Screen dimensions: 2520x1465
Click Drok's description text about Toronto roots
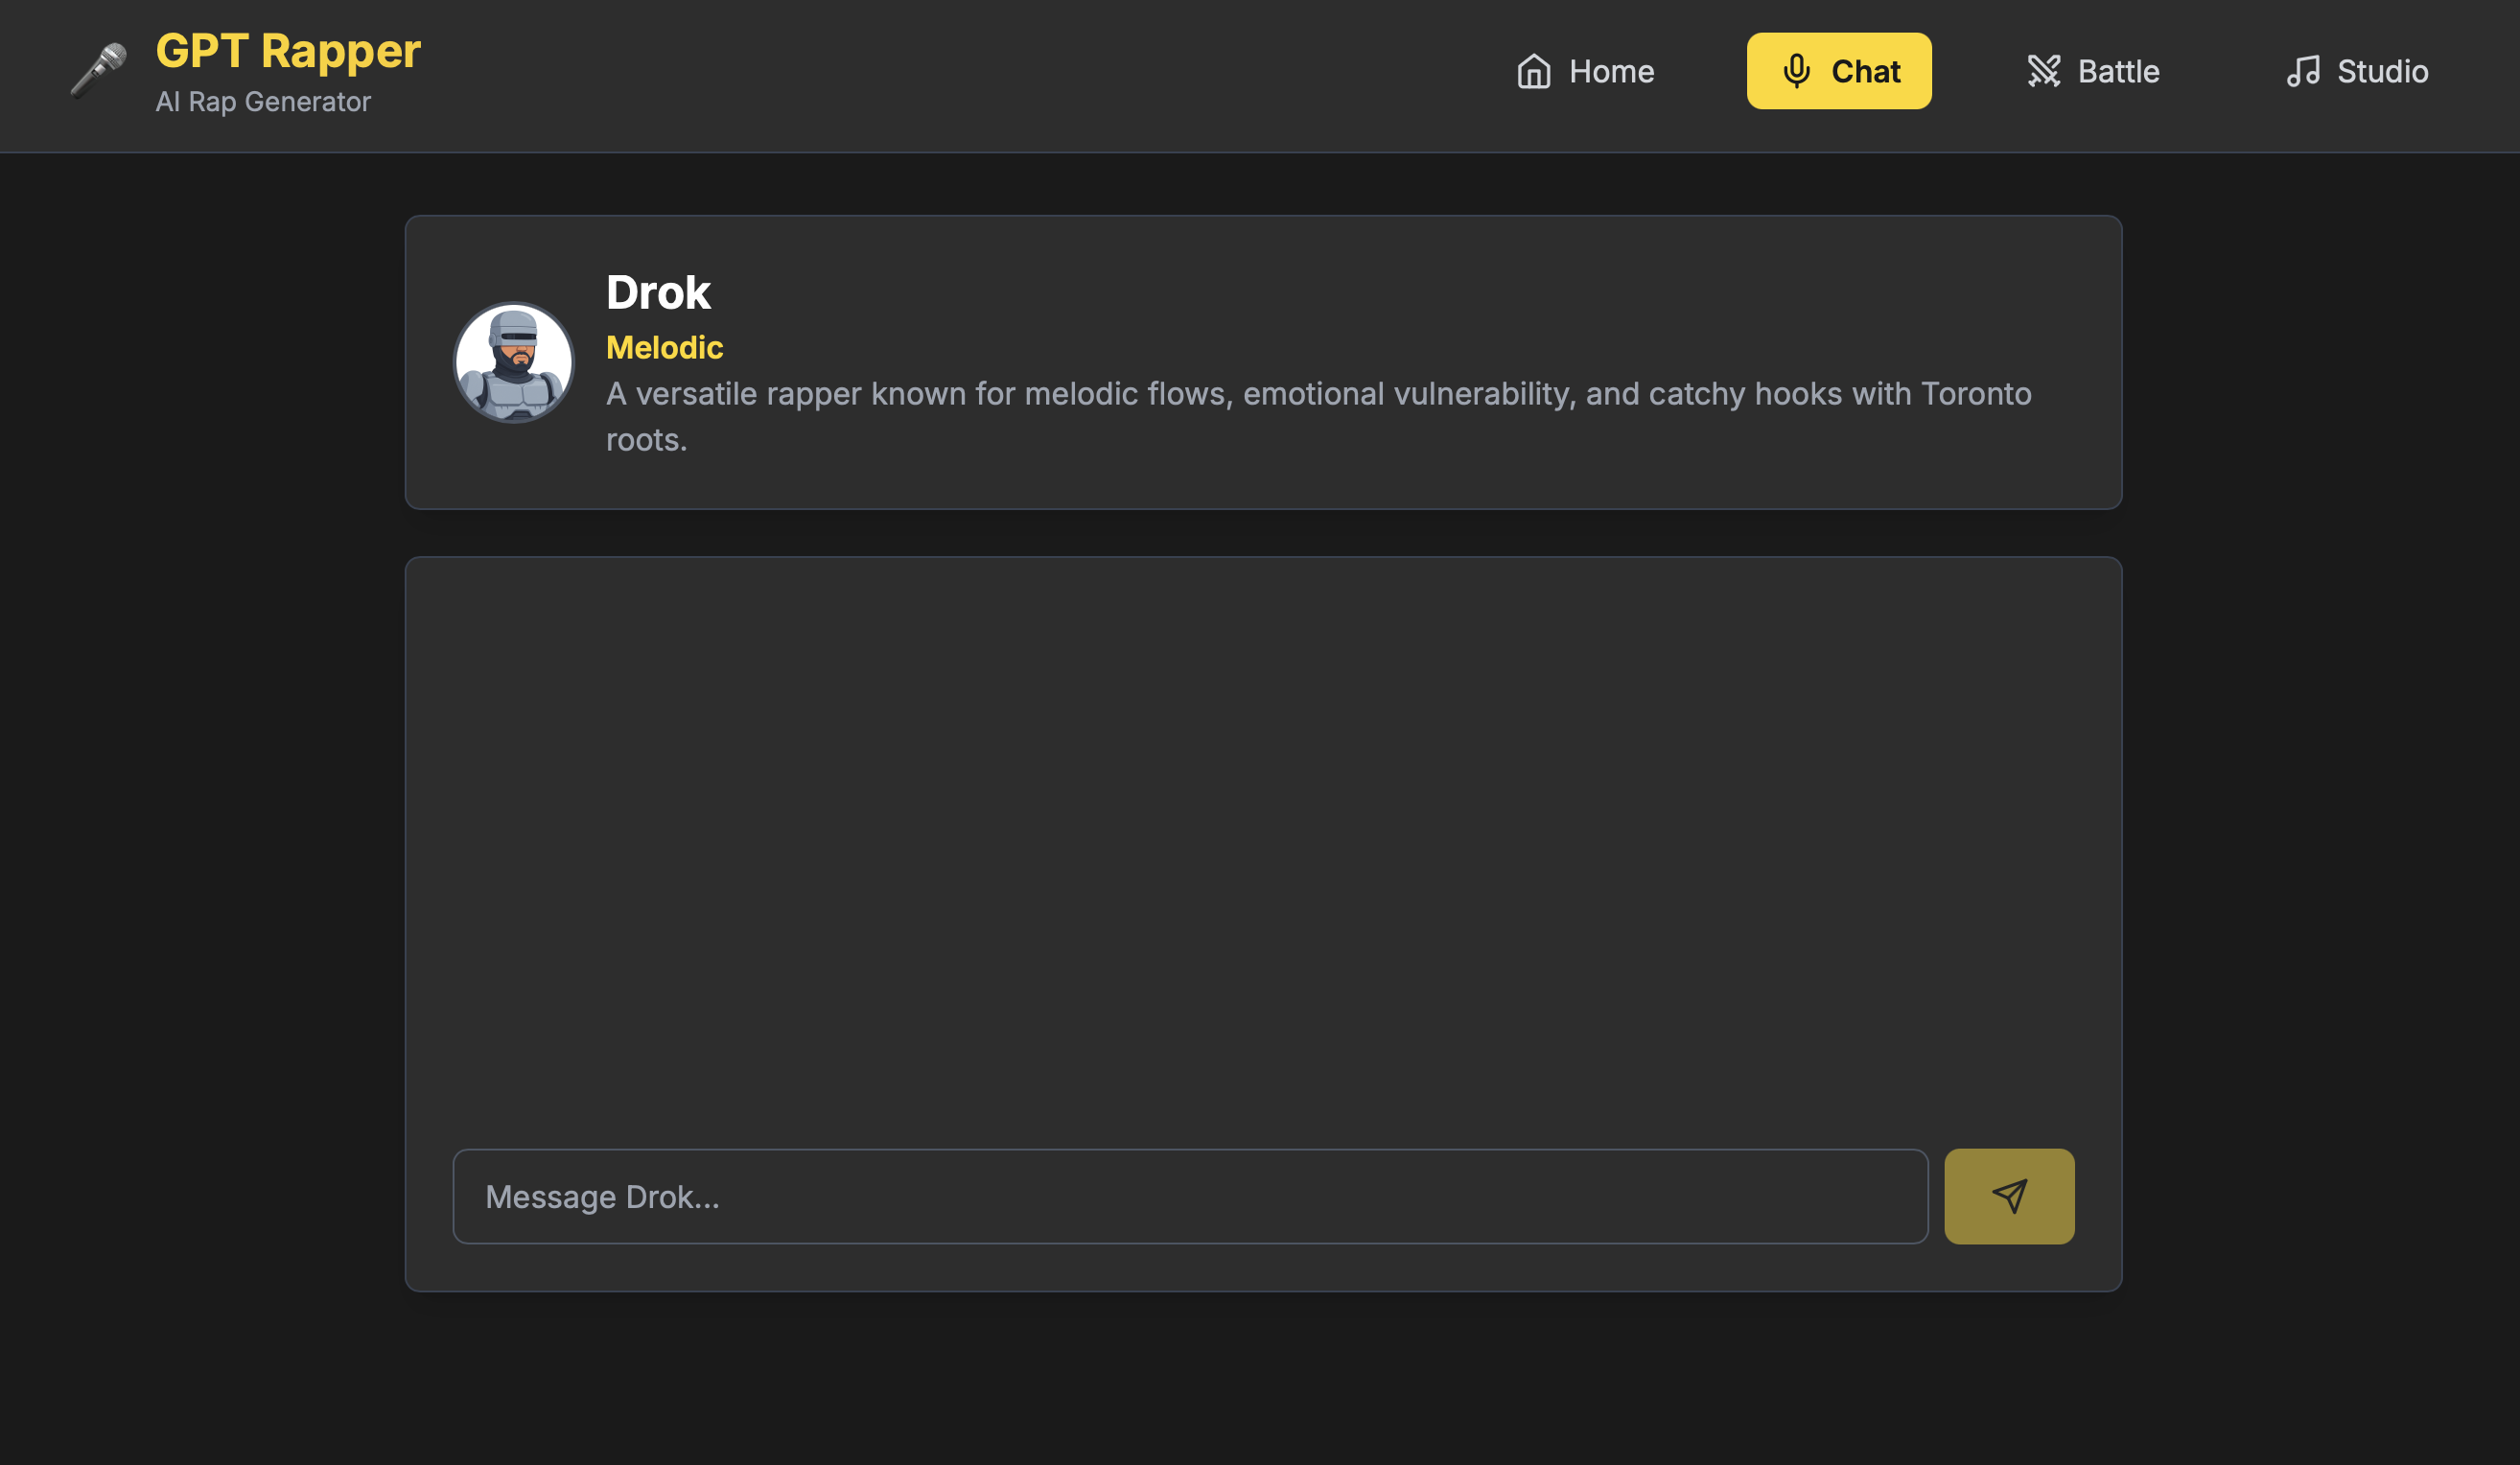point(1318,416)
